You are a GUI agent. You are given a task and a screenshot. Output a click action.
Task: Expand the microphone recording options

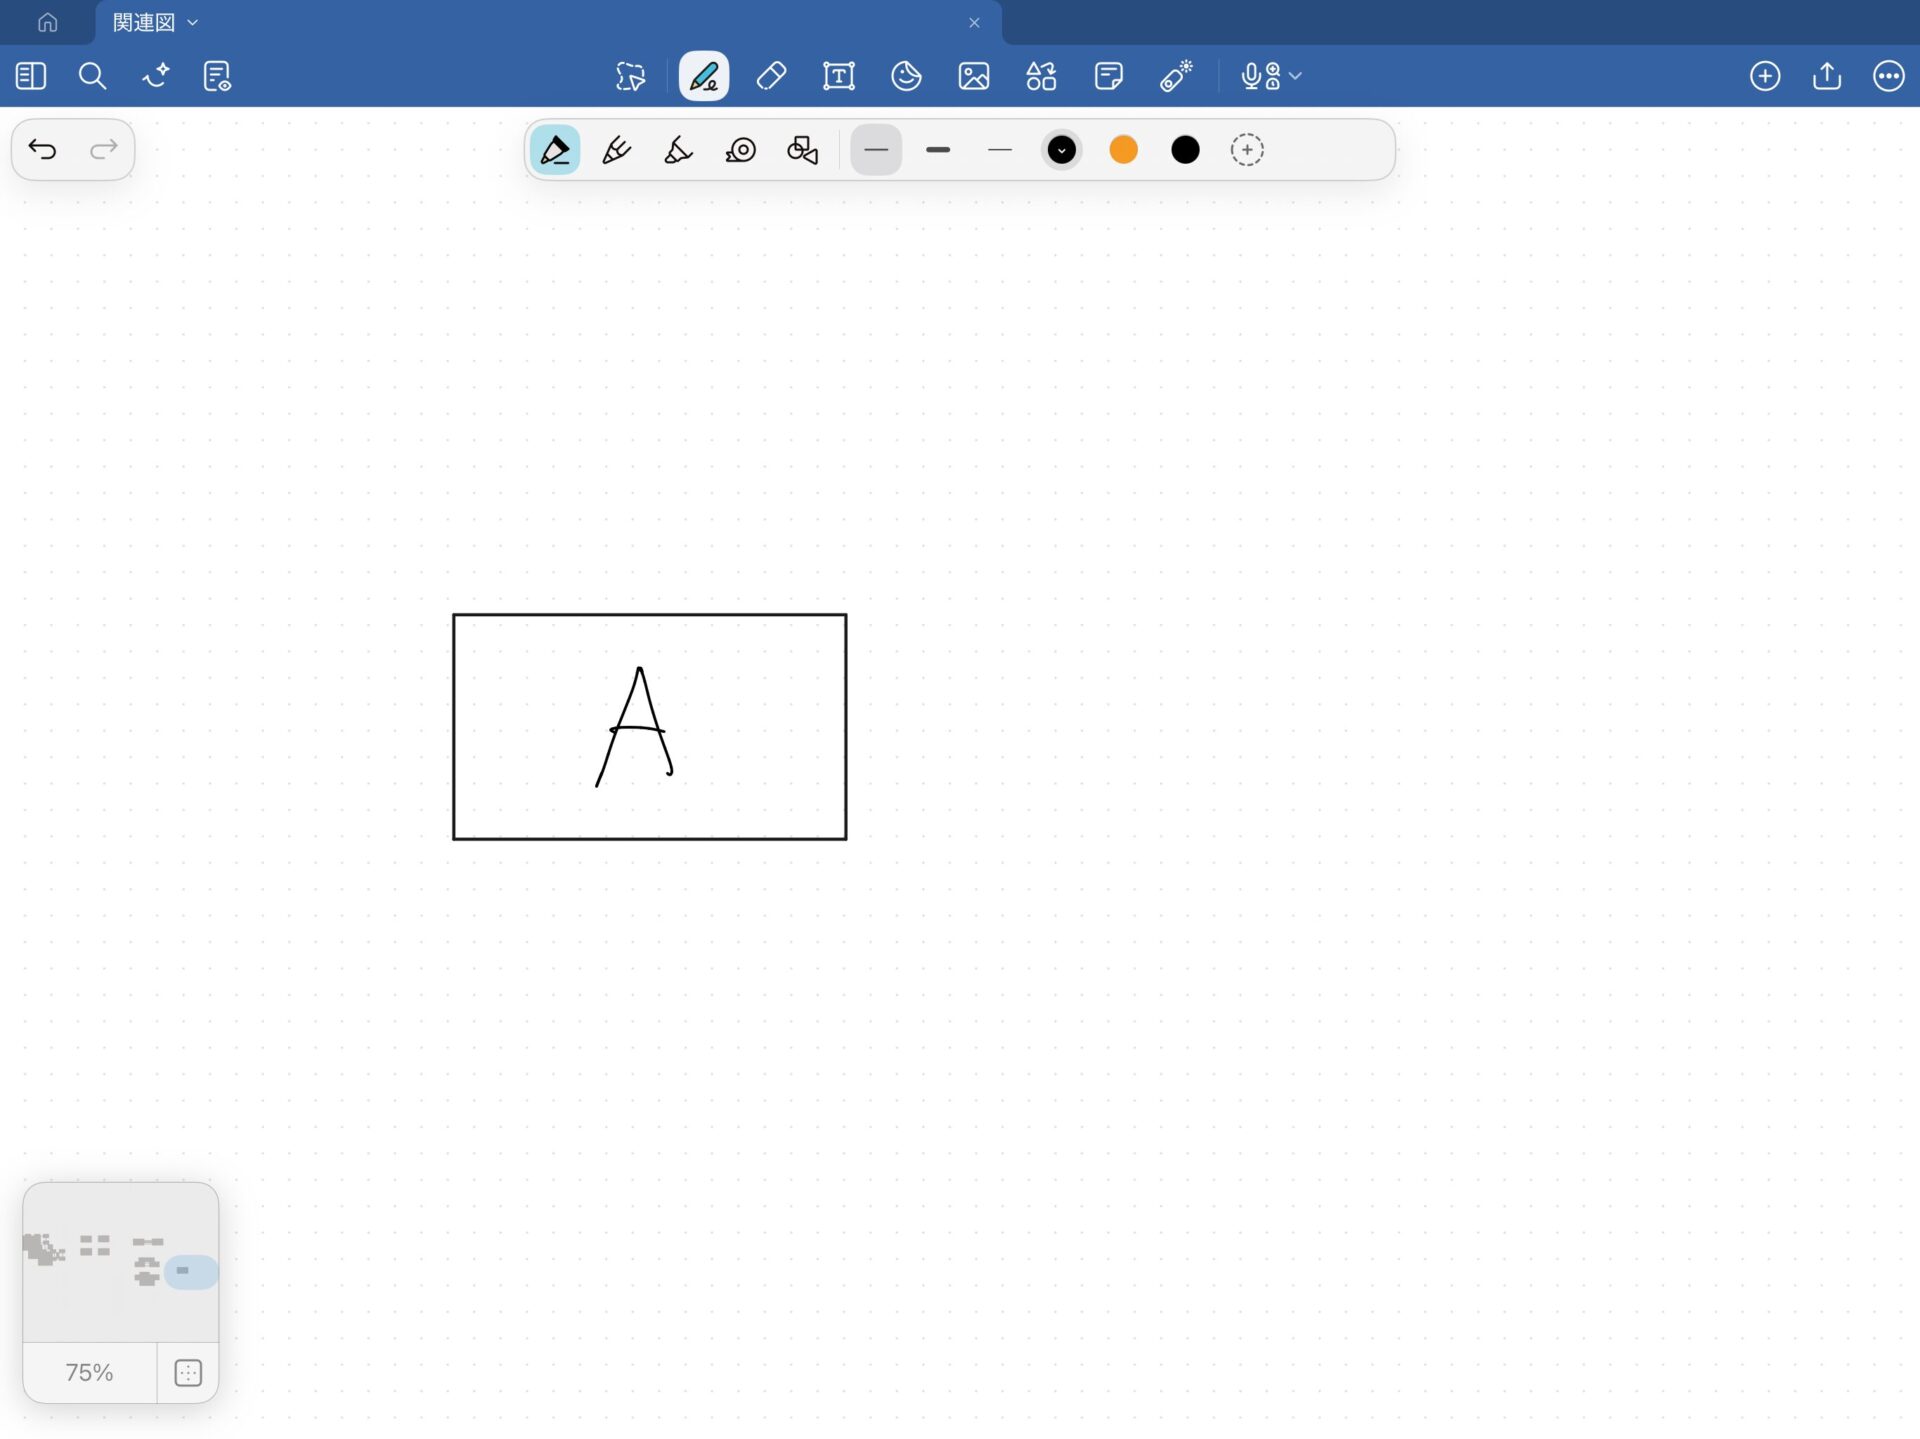(1296, 76)
